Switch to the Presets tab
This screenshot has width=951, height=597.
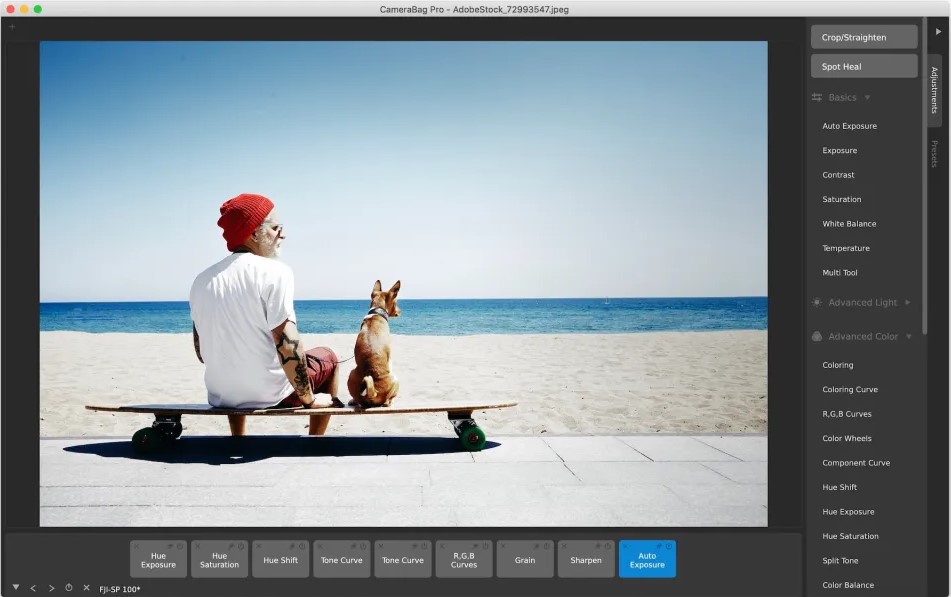934,154
